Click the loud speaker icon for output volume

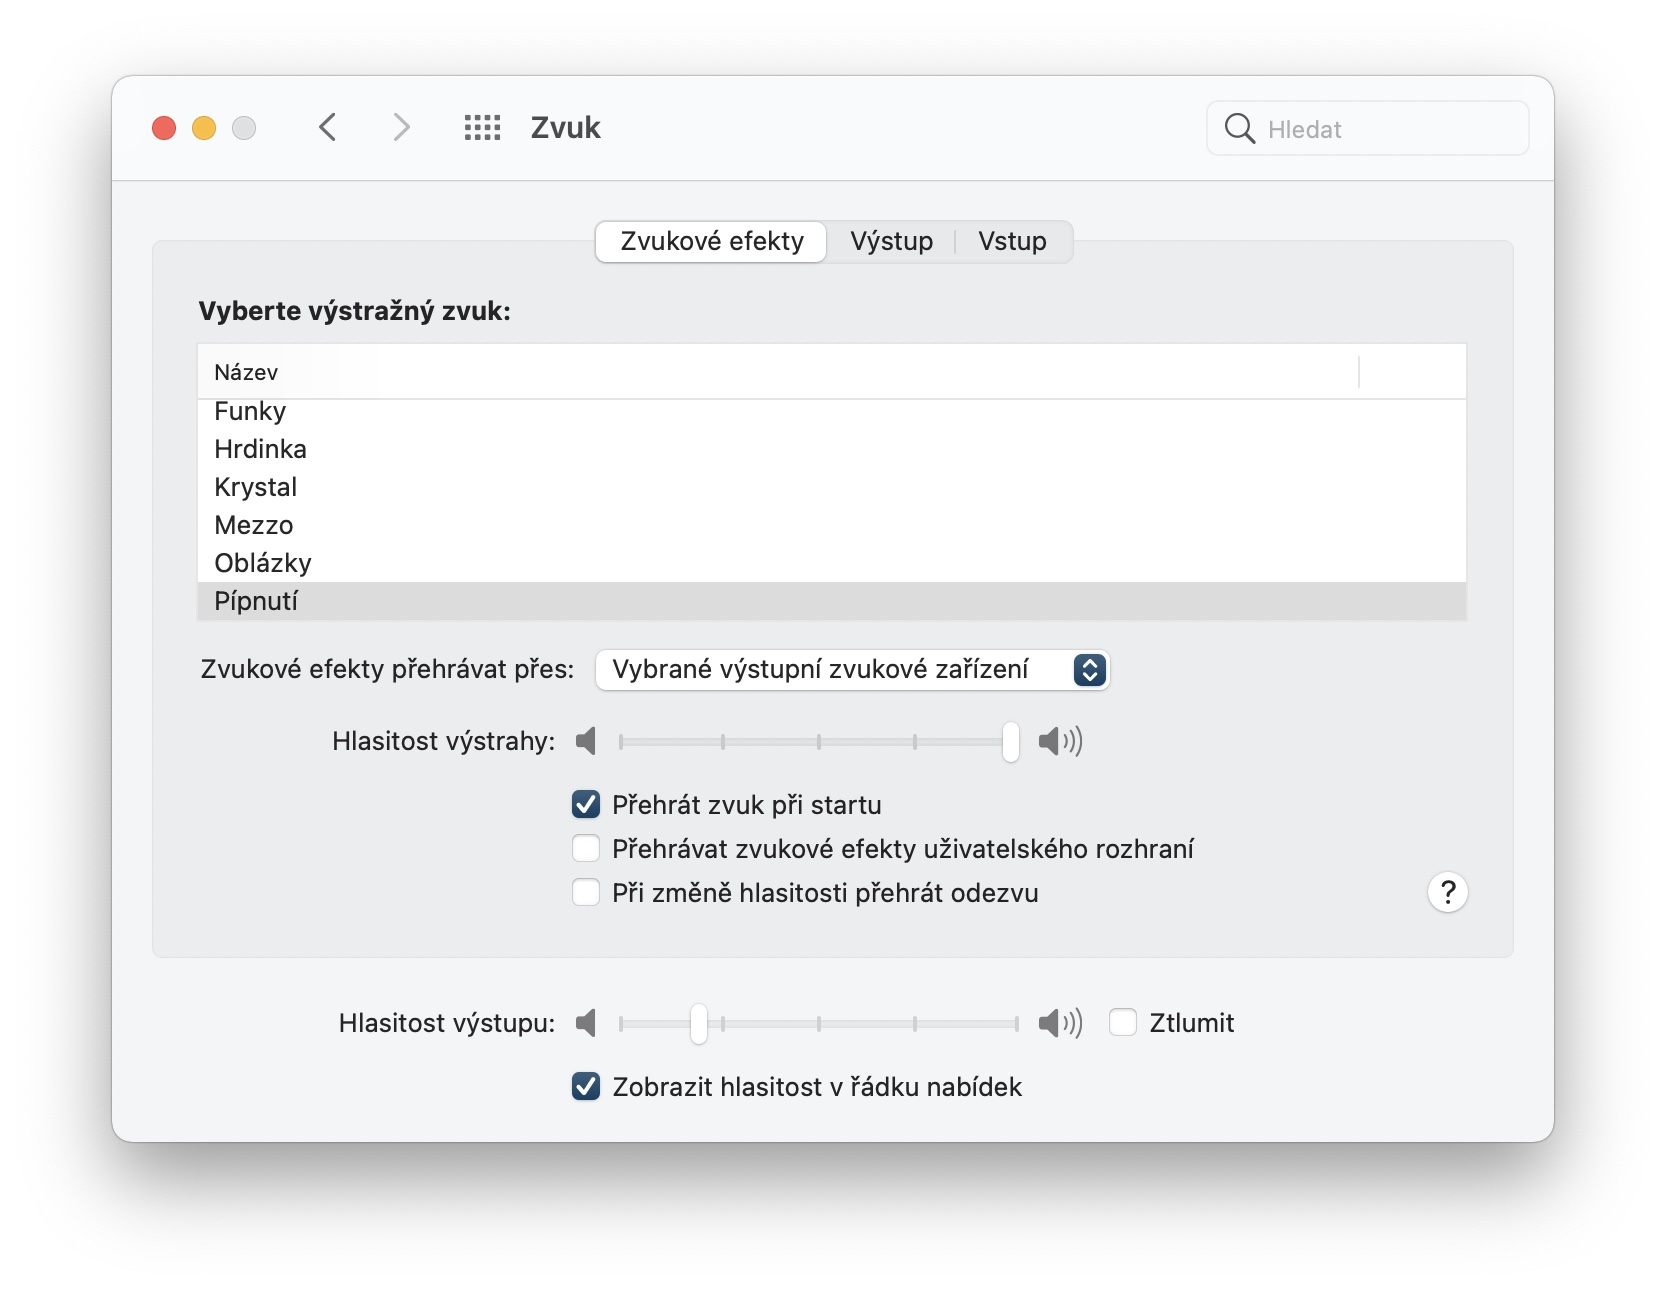tap(1059, 1023)
